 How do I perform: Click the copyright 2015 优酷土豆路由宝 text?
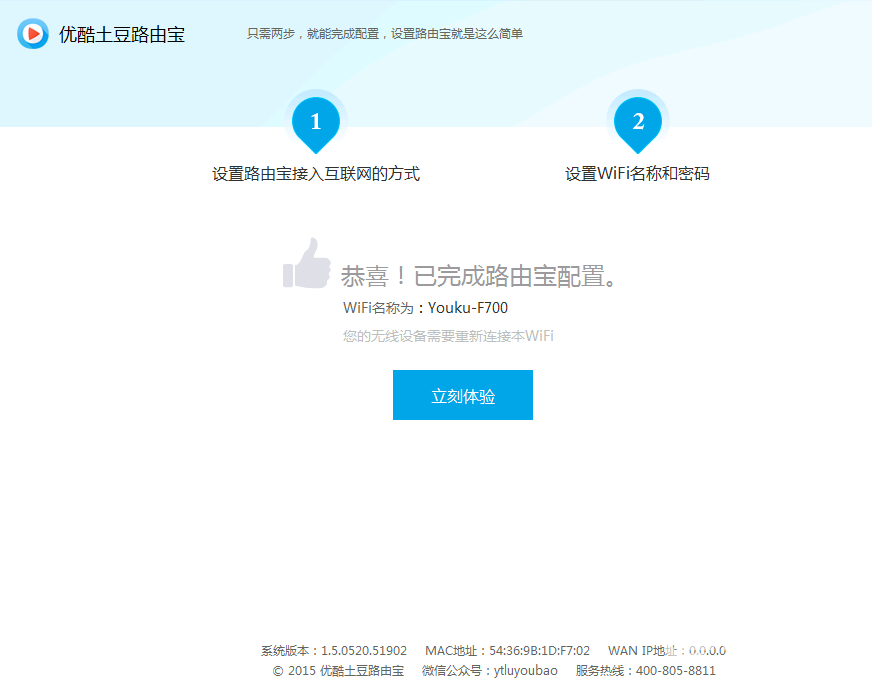pos(338,670)
